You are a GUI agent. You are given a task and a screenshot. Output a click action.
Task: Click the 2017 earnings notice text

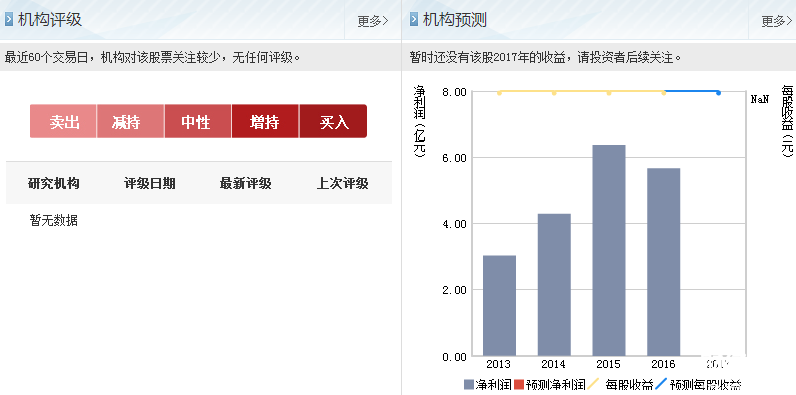[x=545, y=57]
